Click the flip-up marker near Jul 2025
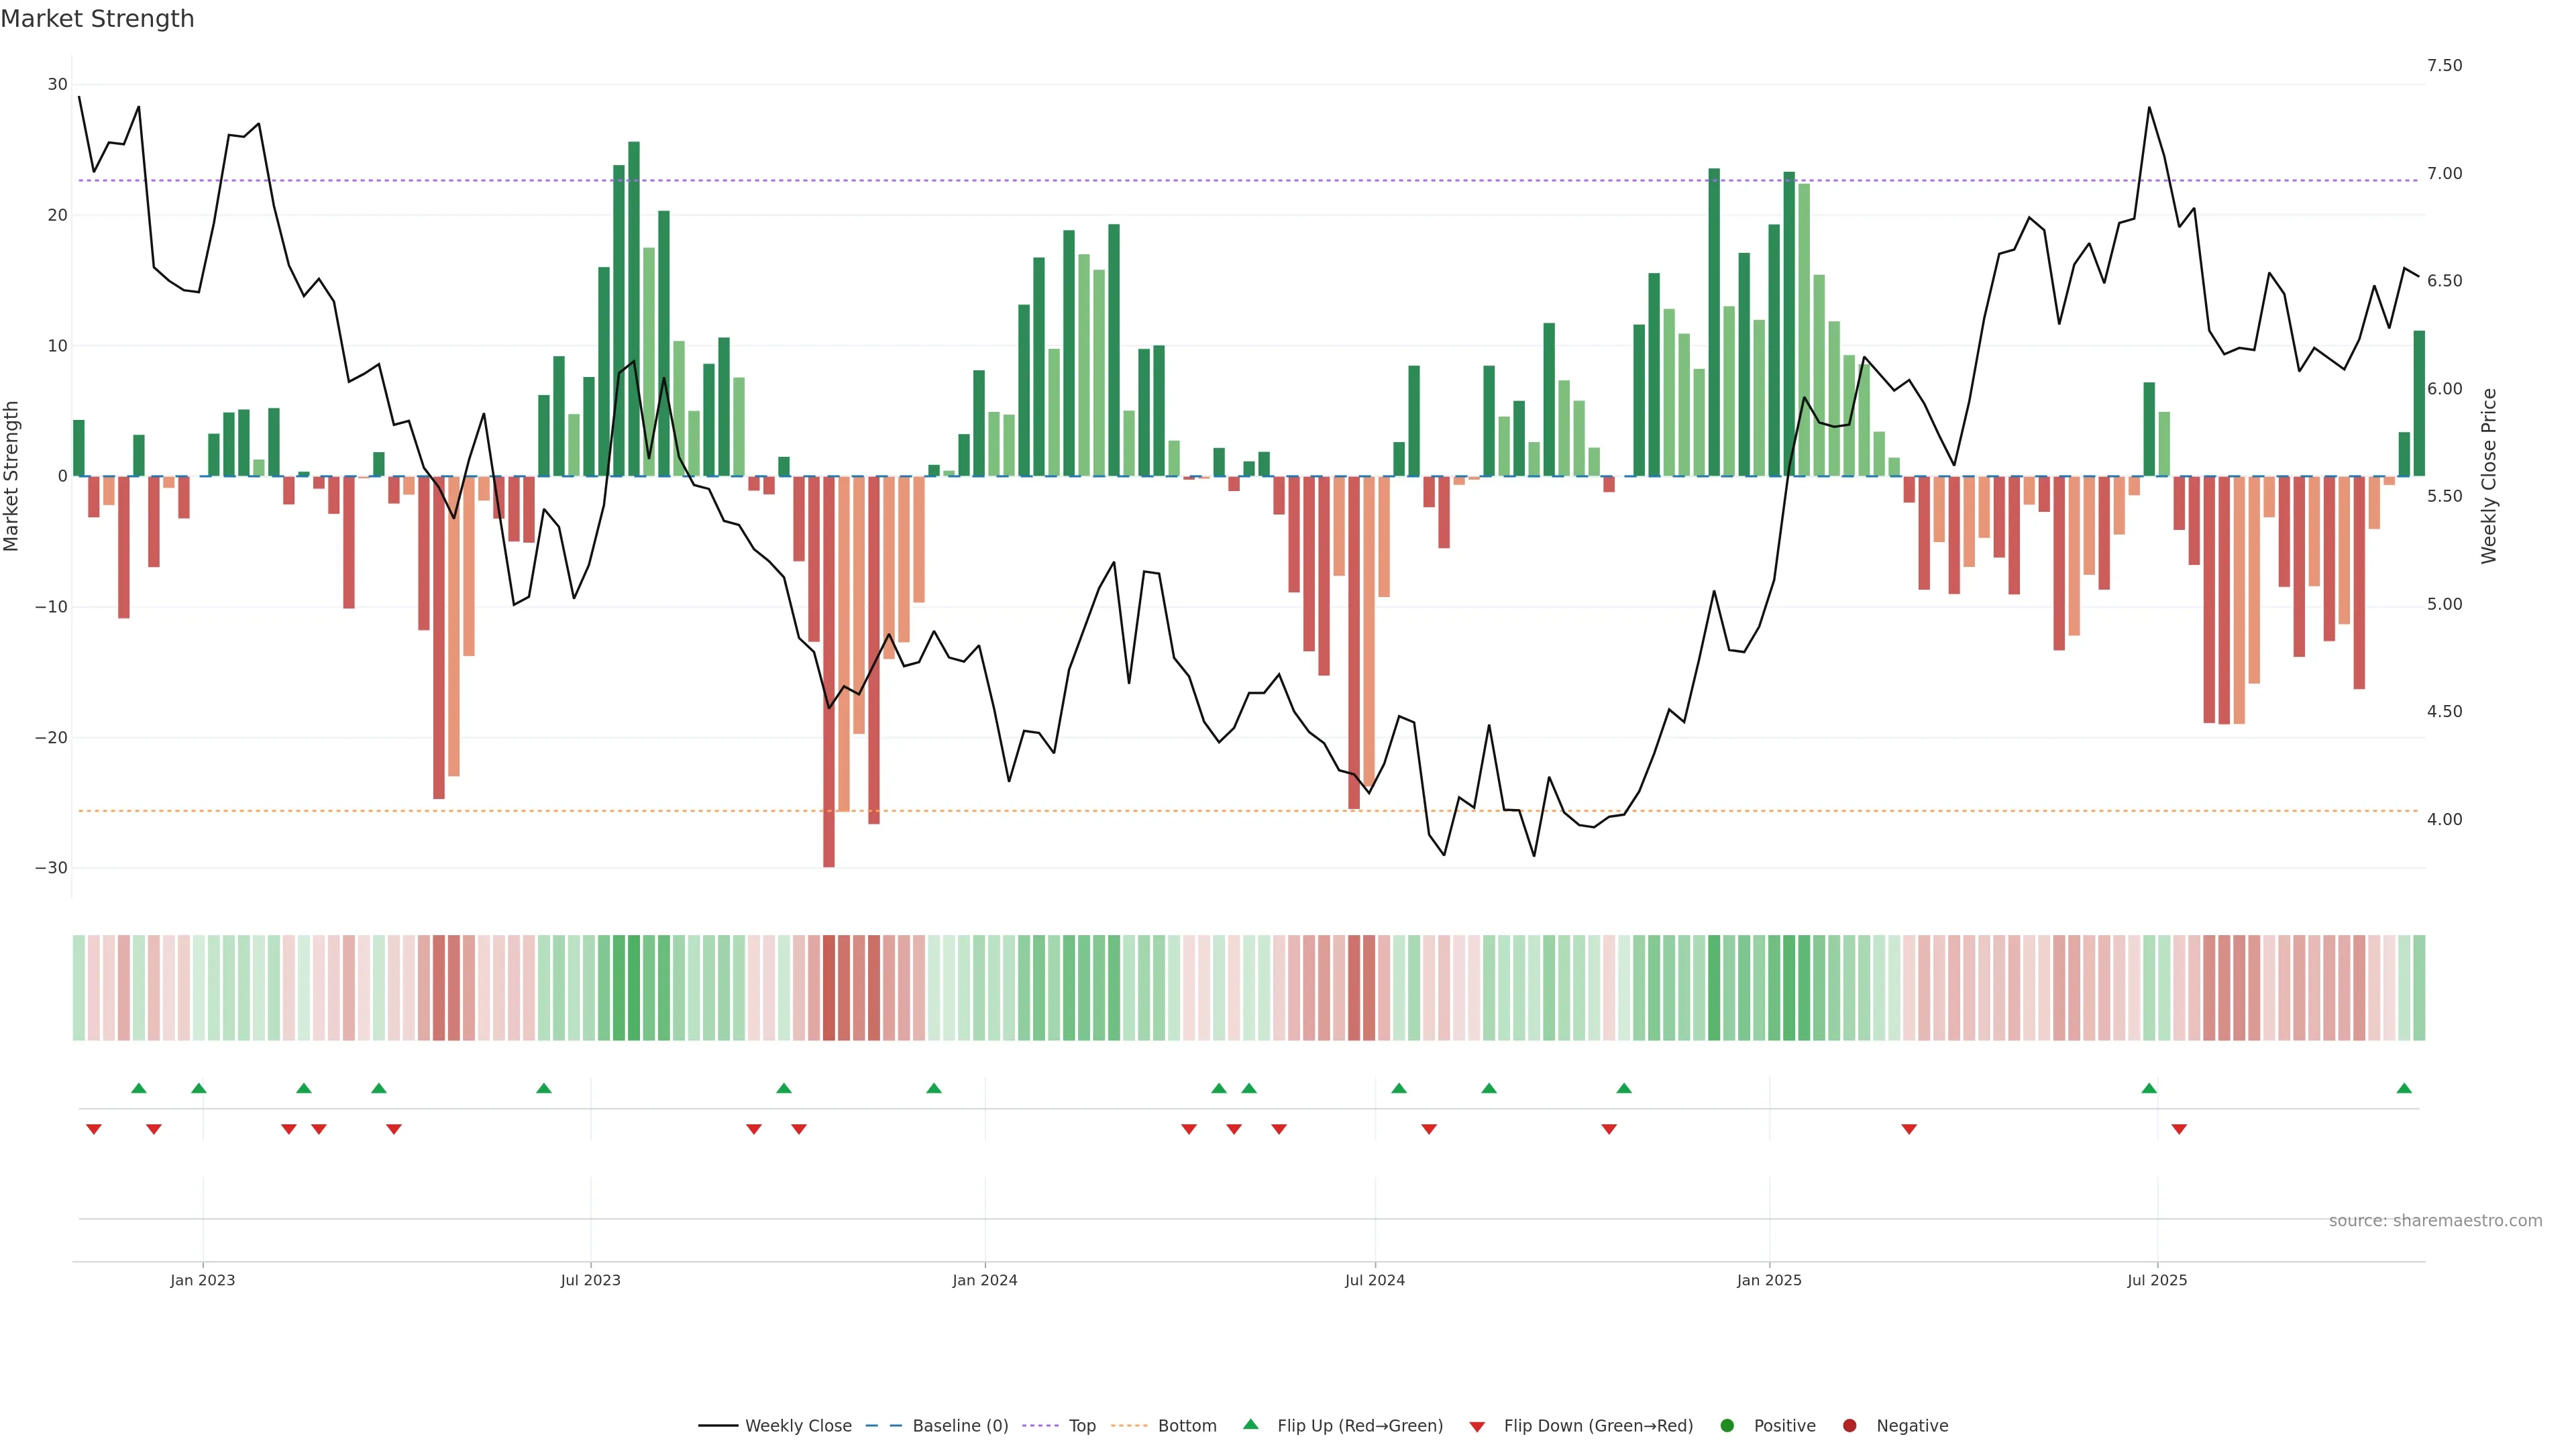Viewport: 2576px width, 1449px height. point(2149,1088)
